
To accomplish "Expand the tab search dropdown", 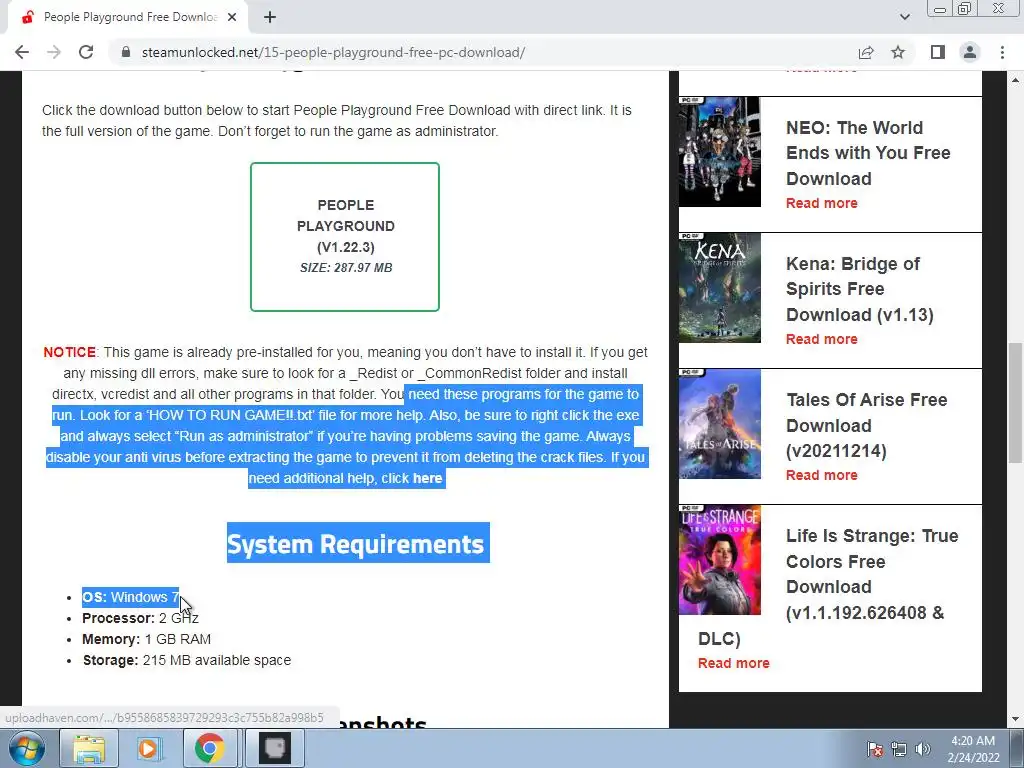I will (x=904, y=17).
